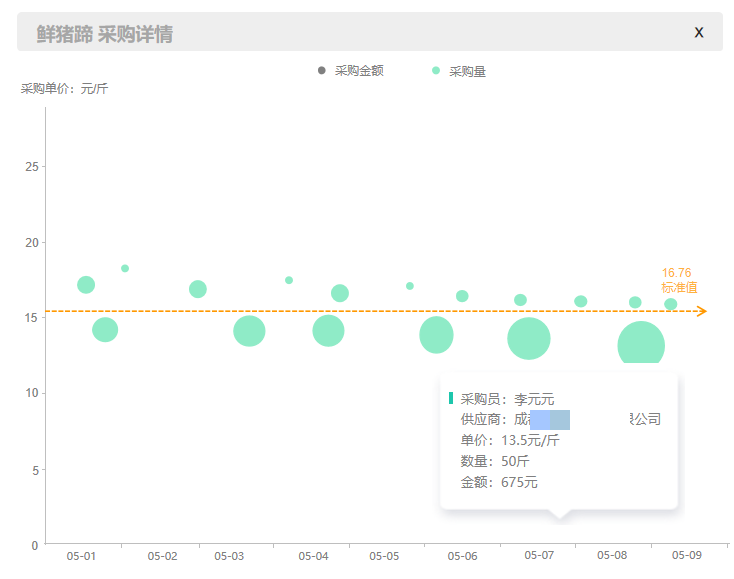Click the 采购量 legend label

(467, 72)
